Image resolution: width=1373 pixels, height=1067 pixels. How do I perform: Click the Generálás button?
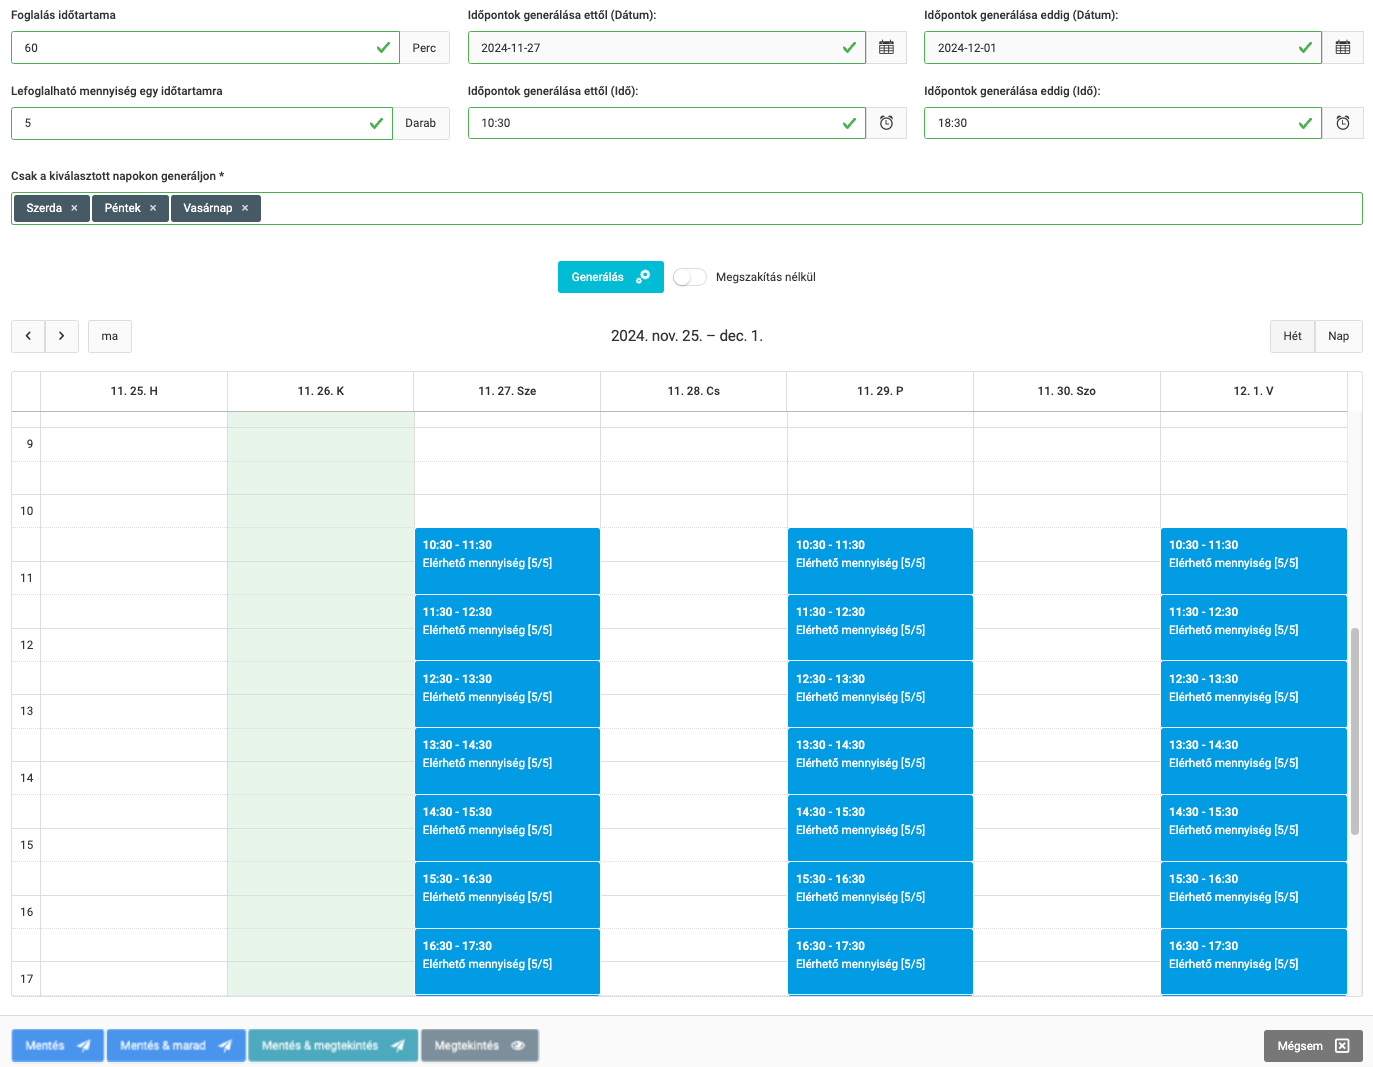click(610, 277)
